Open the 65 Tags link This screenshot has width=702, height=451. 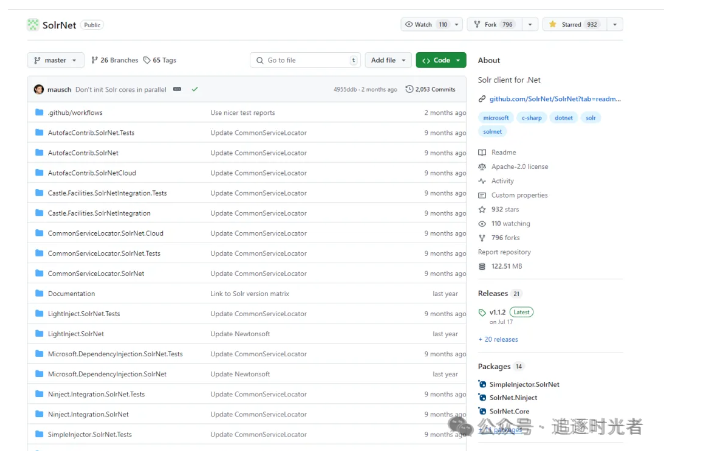tap(160, 60)
